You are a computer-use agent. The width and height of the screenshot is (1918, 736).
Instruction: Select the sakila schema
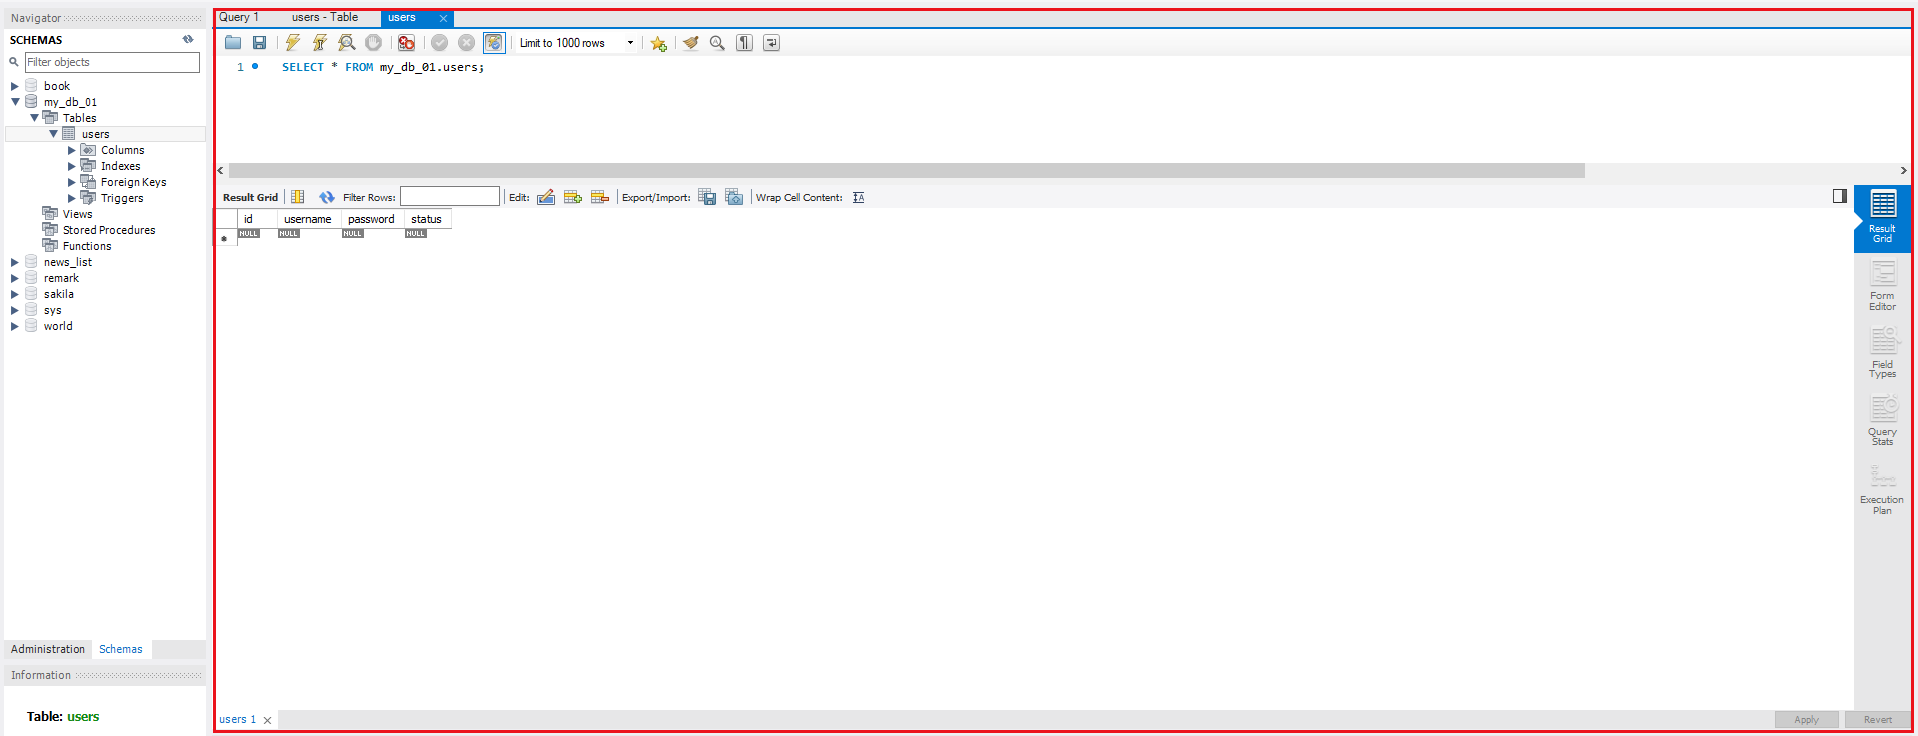click(59, 294)
